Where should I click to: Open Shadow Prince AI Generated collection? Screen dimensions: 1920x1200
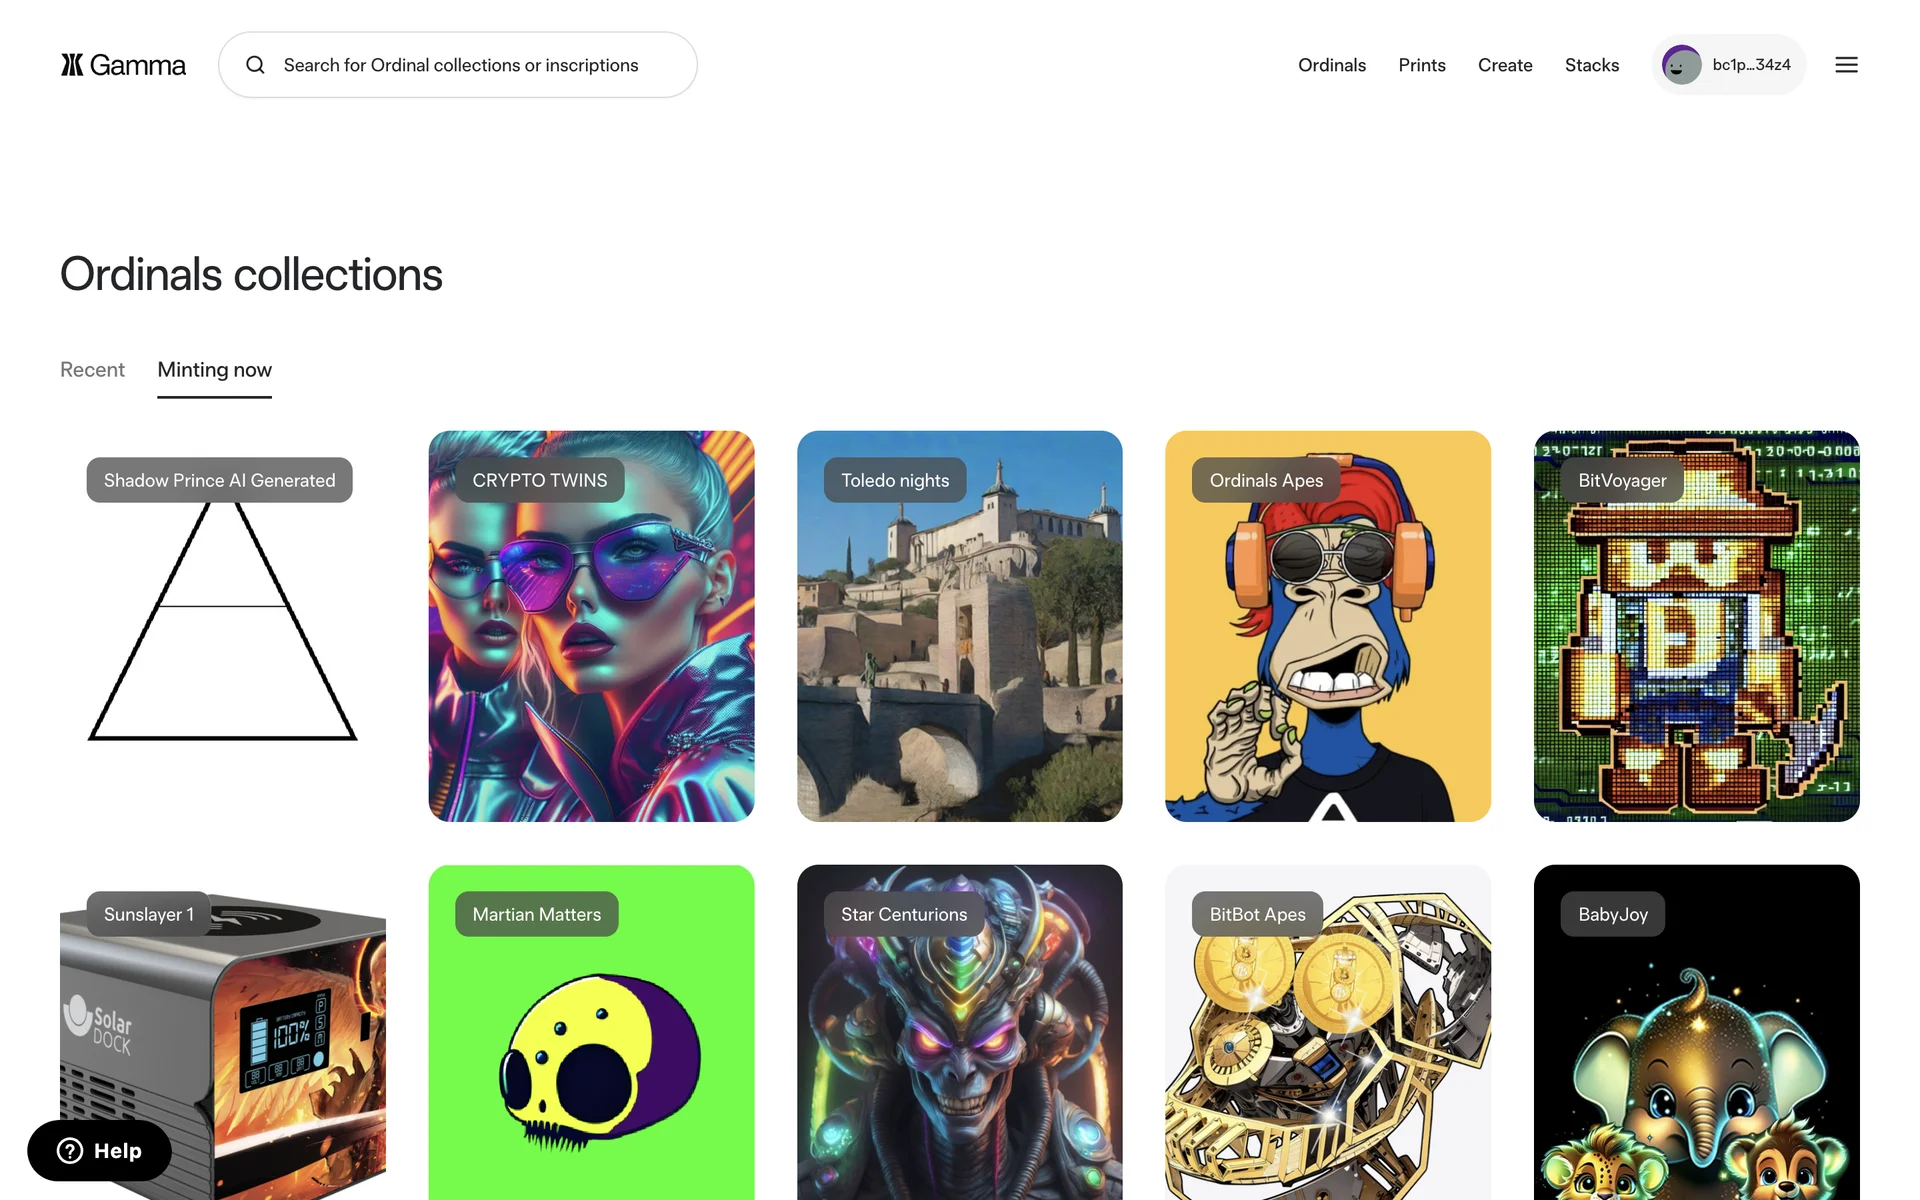coord(223,626)
